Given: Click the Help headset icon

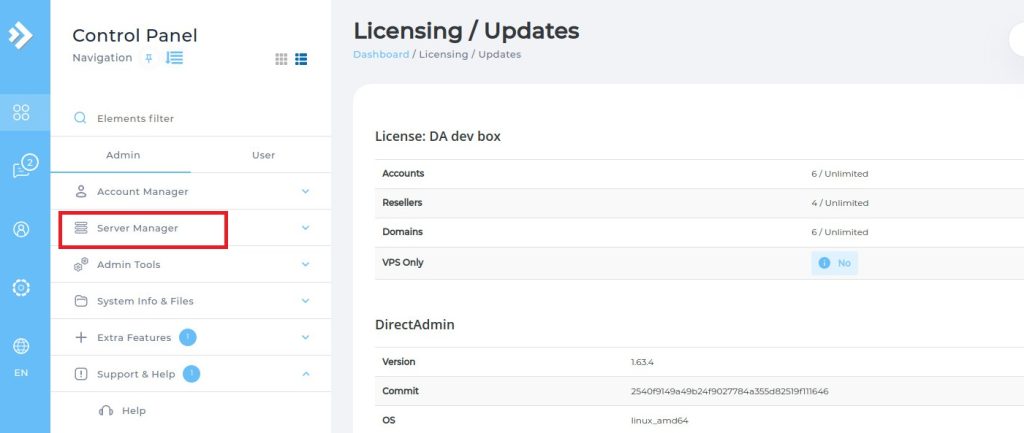Looking at the screenshot, I should pos(106,411).
